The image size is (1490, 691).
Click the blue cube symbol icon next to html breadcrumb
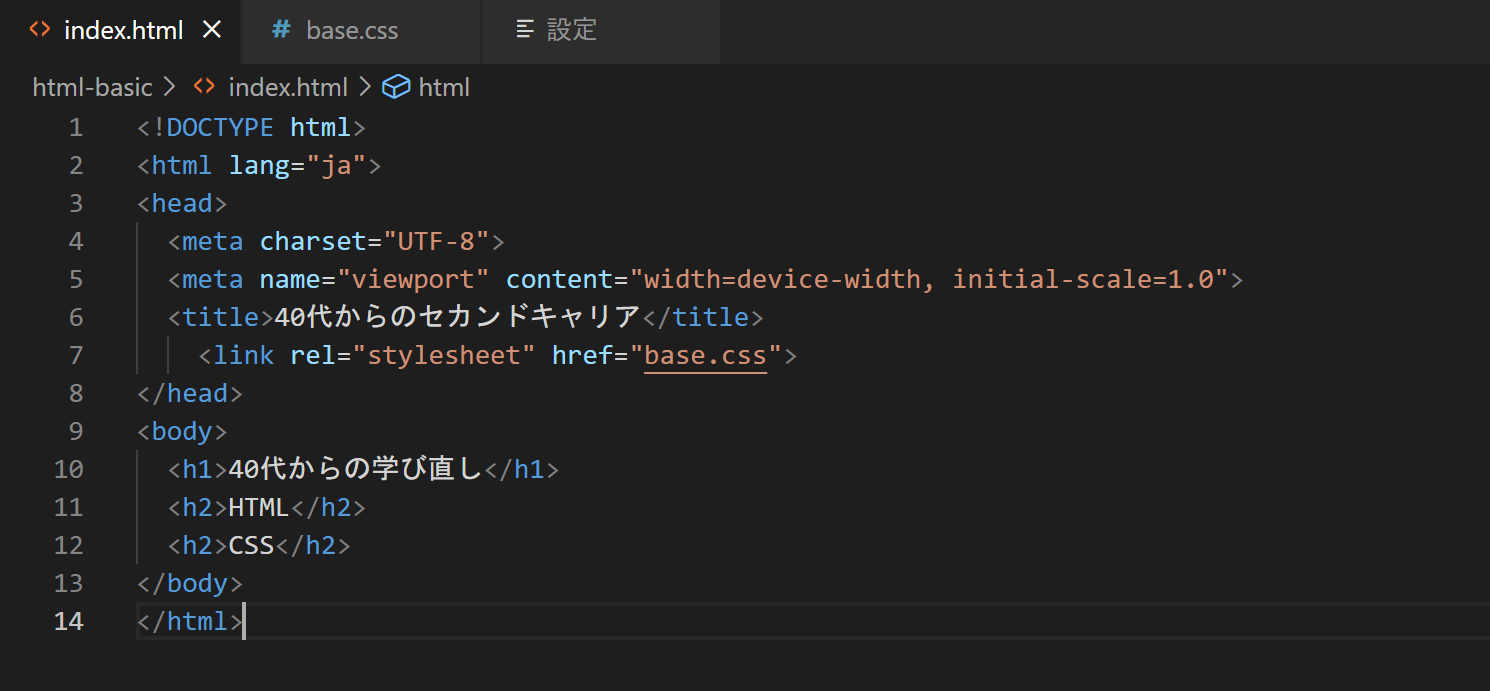396,87
